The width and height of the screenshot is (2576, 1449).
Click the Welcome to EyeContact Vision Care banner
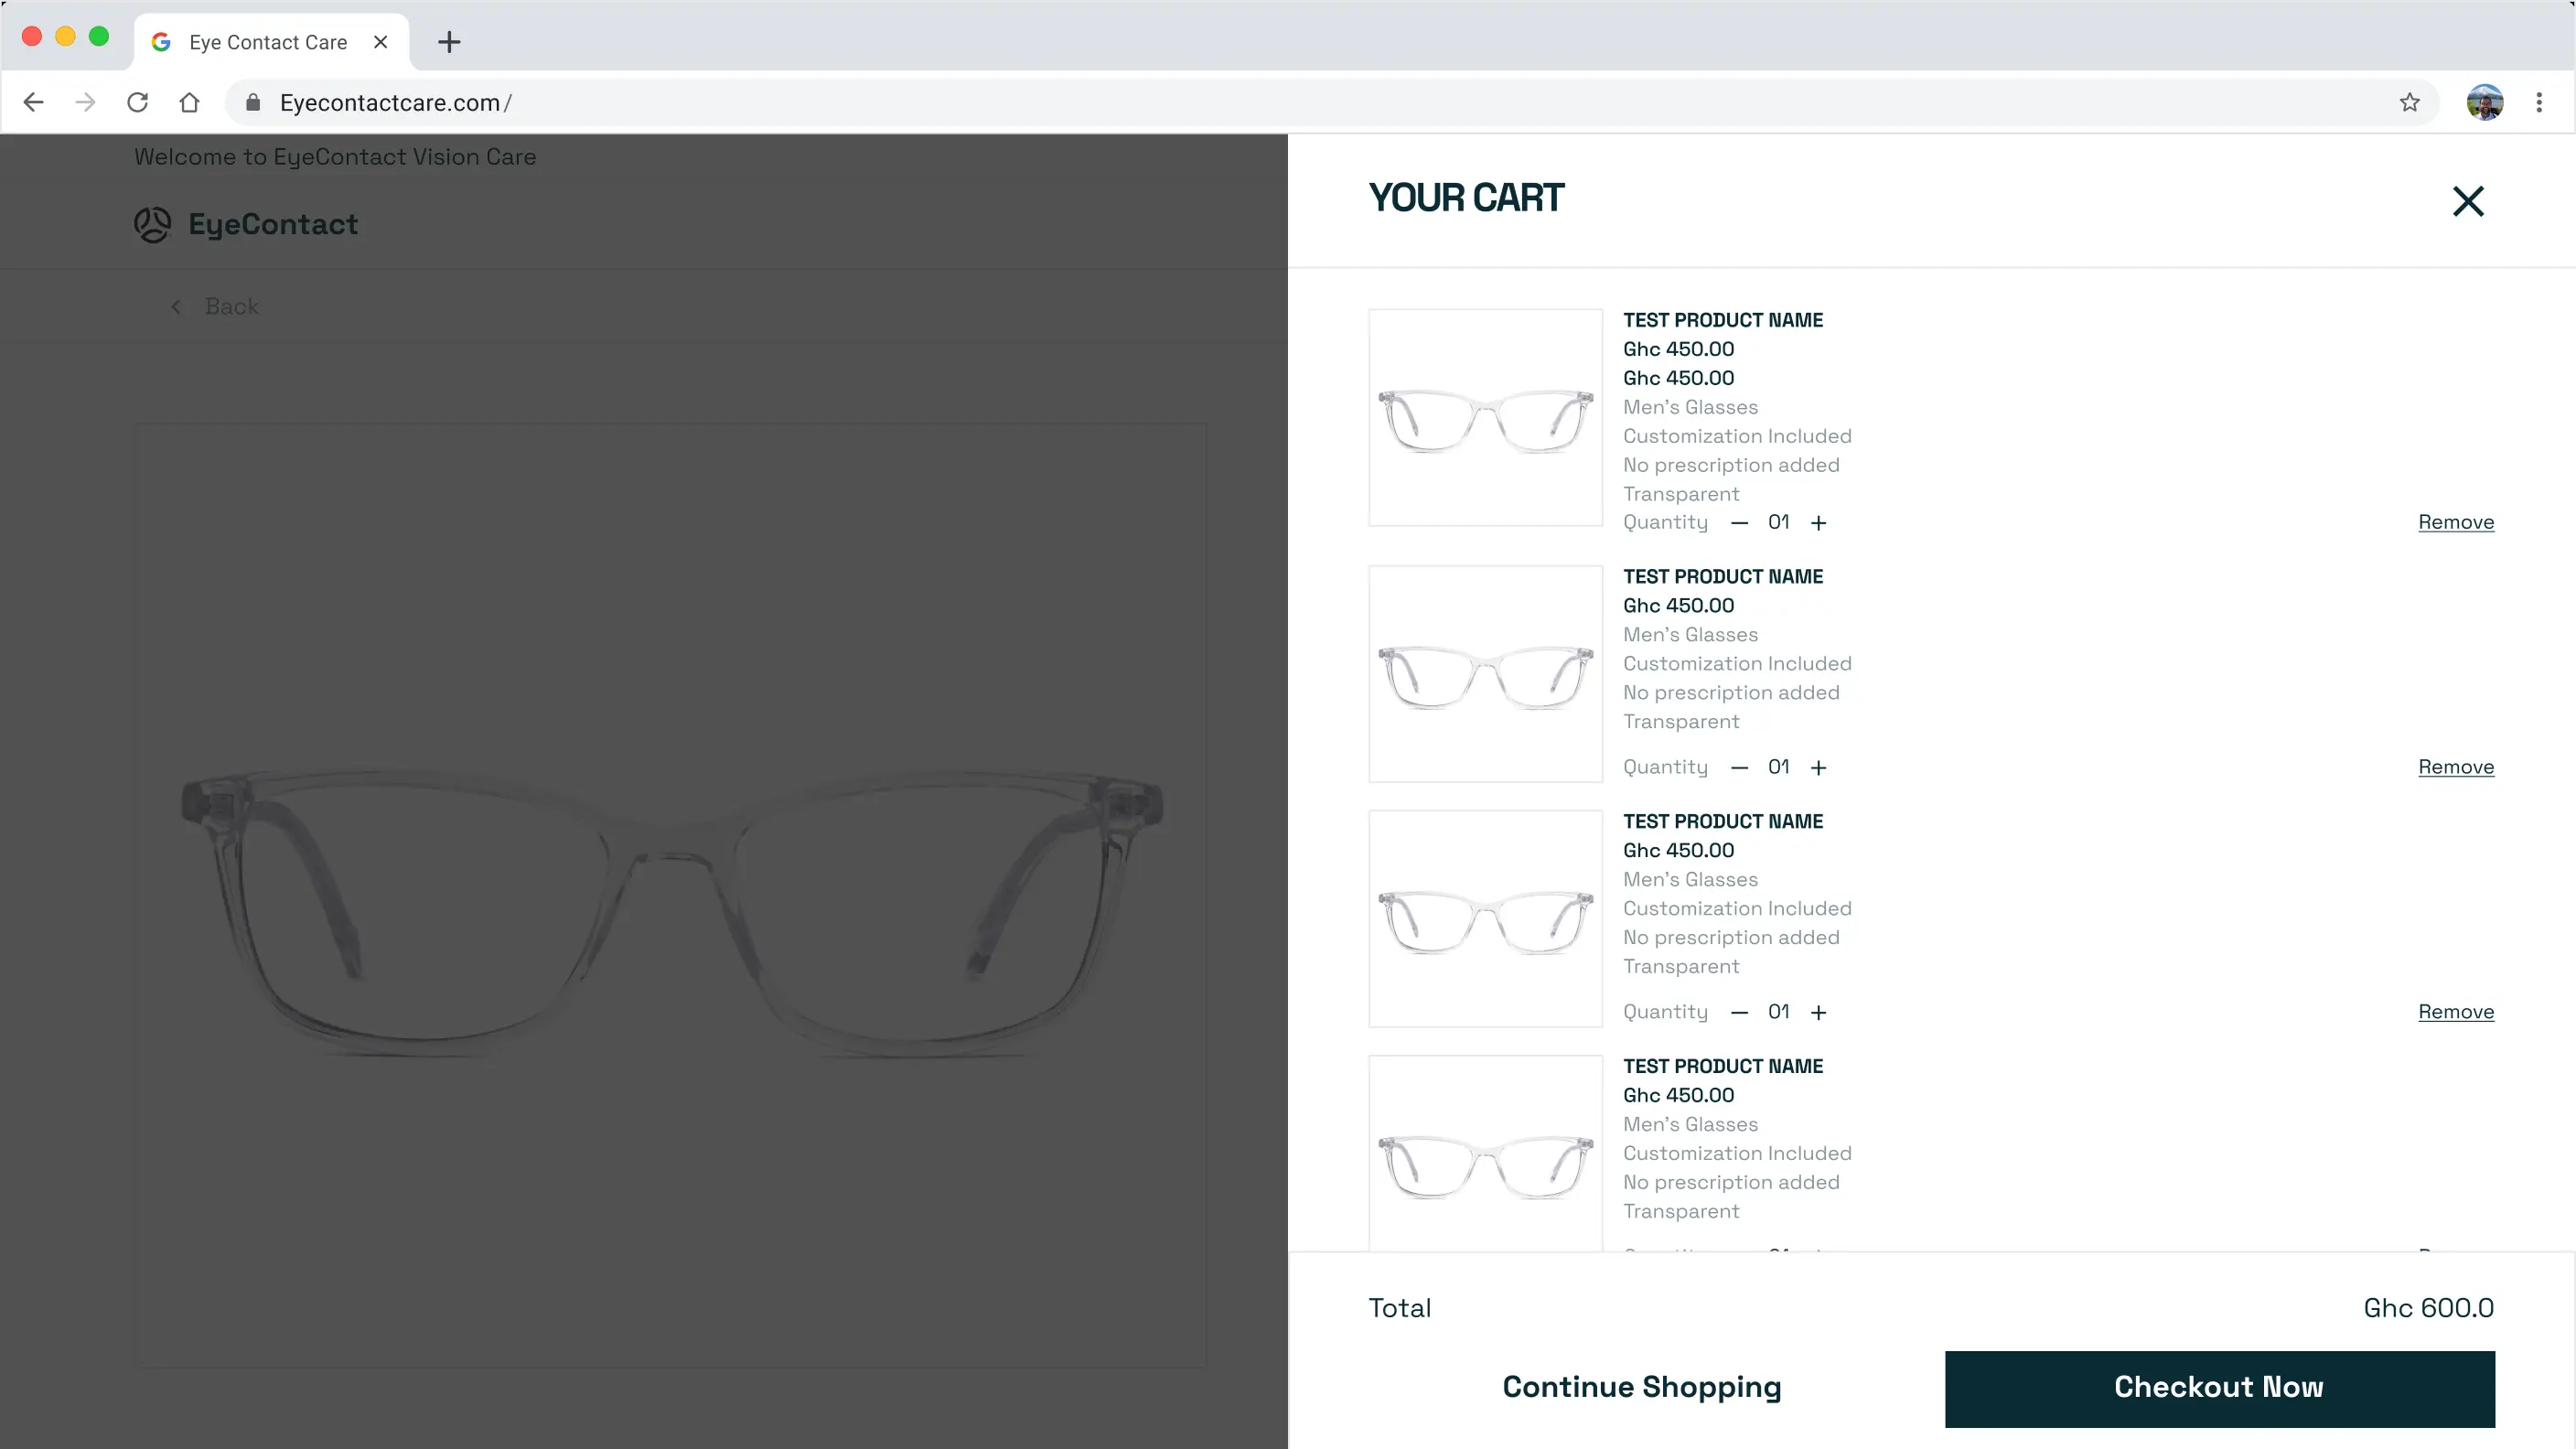click(335, 157)
